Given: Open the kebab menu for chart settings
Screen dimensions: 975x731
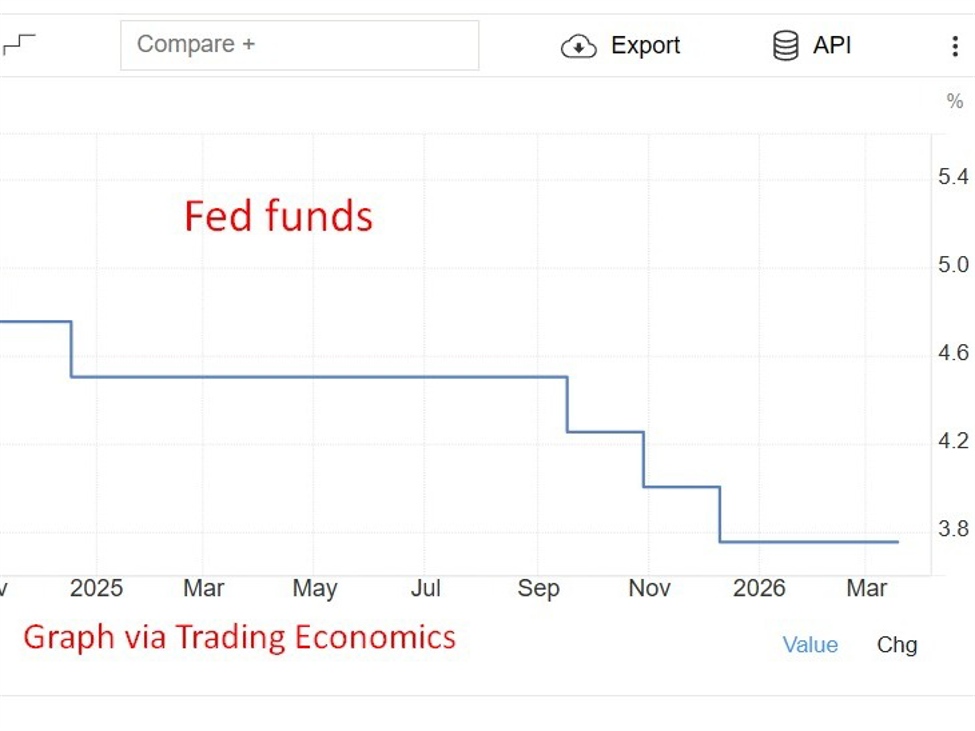Looking at the screenshot, I should 956,45.
